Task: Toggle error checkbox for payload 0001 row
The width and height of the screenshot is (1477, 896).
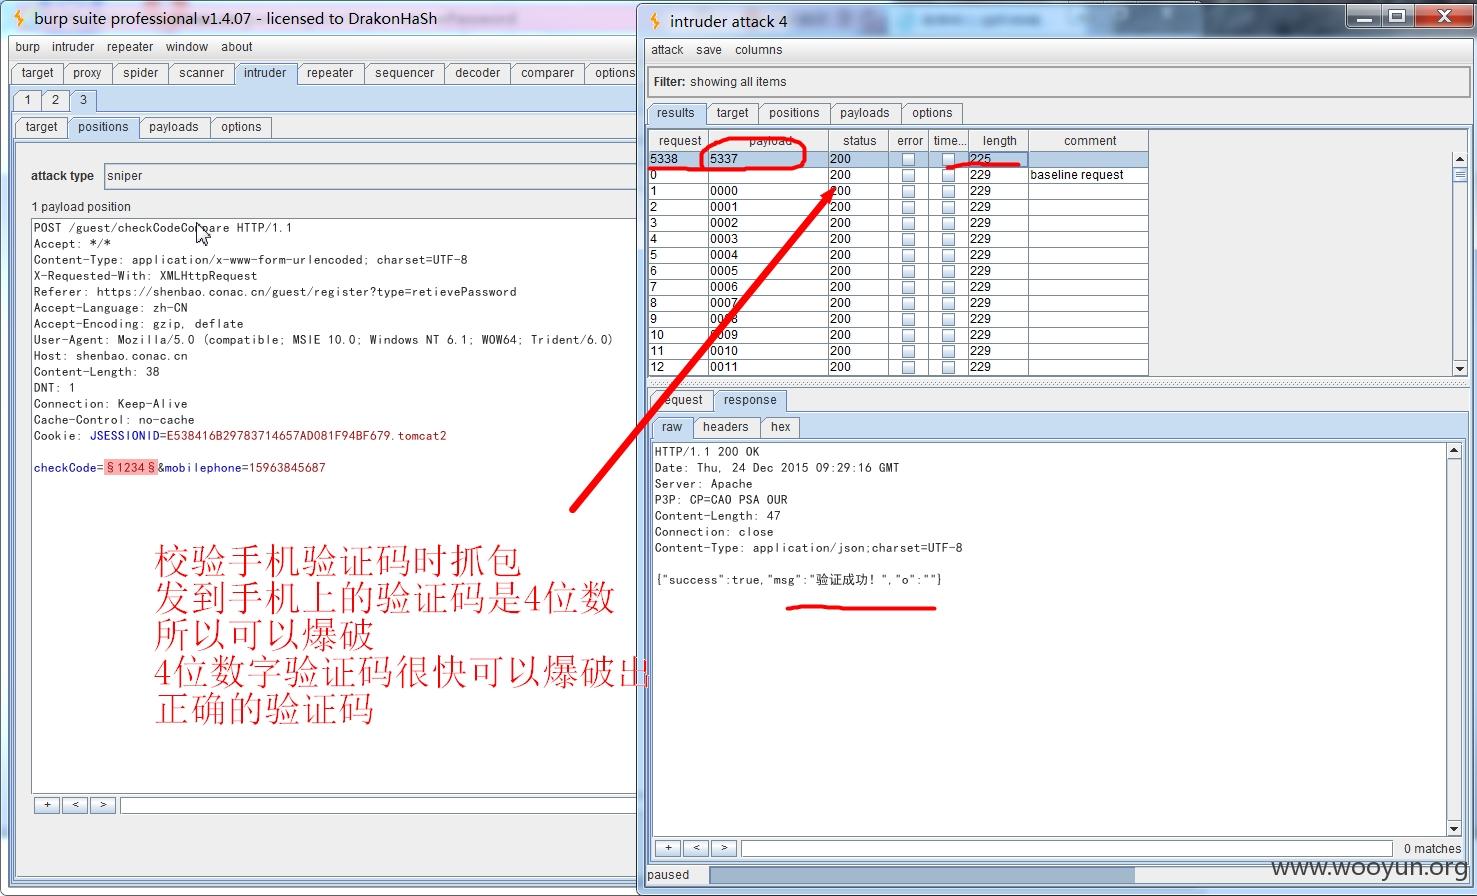Action: click(x=908, y=207)
